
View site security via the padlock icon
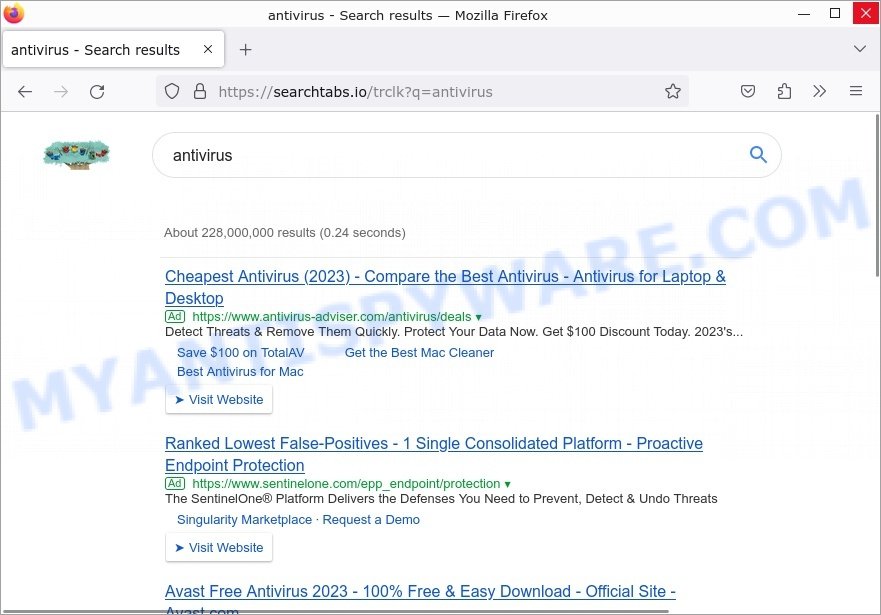coord(199,91)
